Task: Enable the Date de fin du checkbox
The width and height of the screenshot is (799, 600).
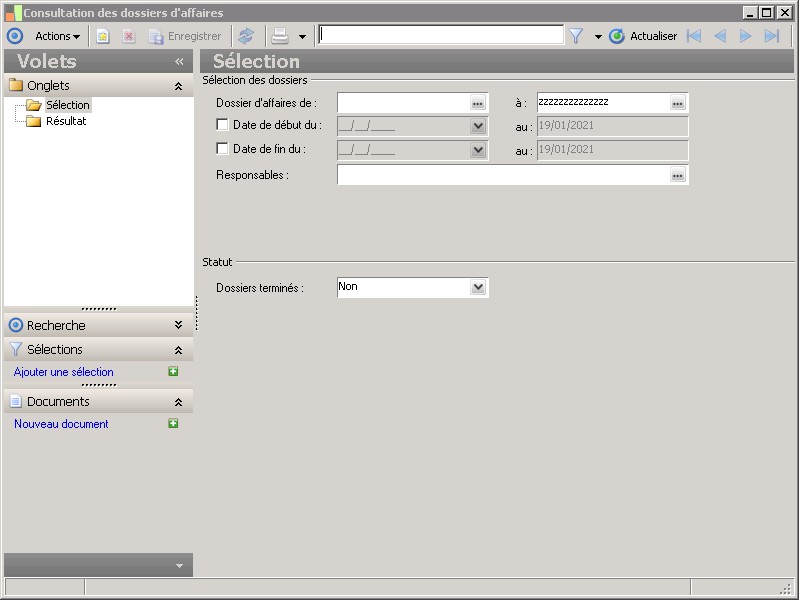Action: (x=222, y=148)
